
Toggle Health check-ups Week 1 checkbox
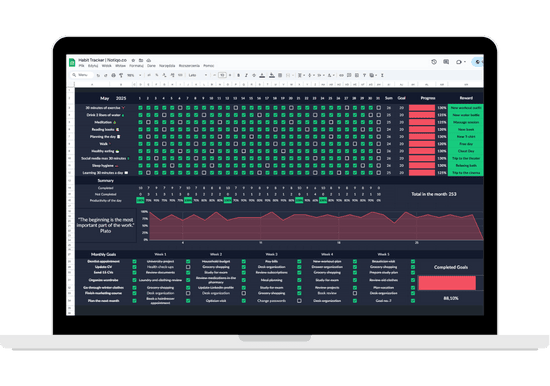tap(188, 267)
